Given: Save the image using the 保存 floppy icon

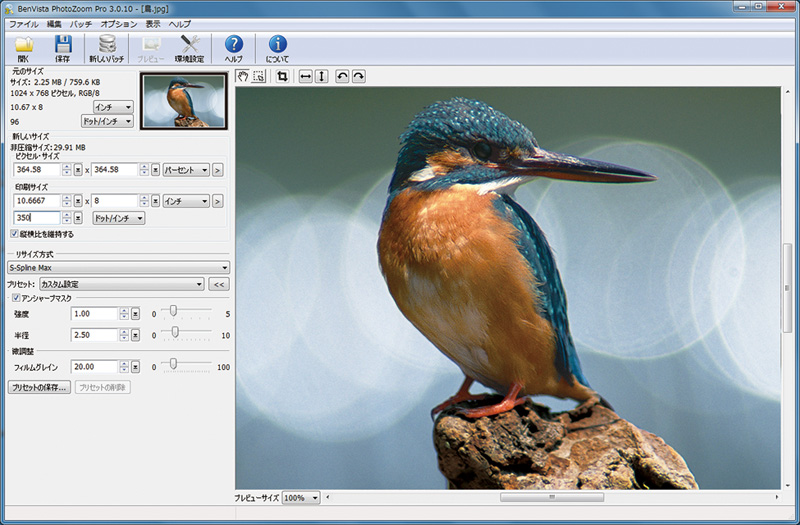Looking at the screenshot, I should click(63, 49).
